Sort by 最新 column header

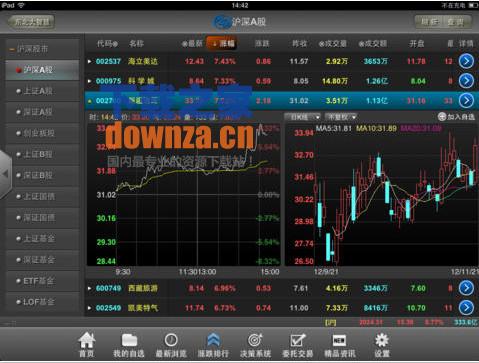point(192,43)
